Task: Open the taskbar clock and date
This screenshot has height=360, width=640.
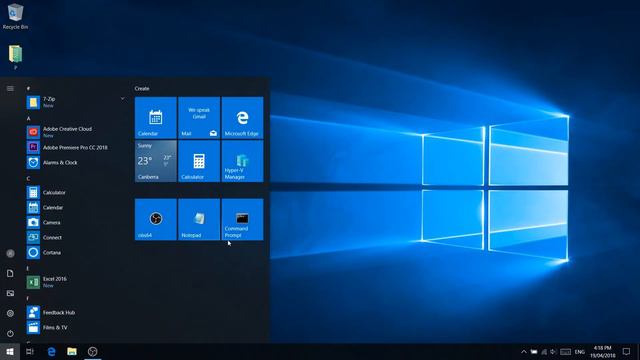Action: (x=602, y=351)
